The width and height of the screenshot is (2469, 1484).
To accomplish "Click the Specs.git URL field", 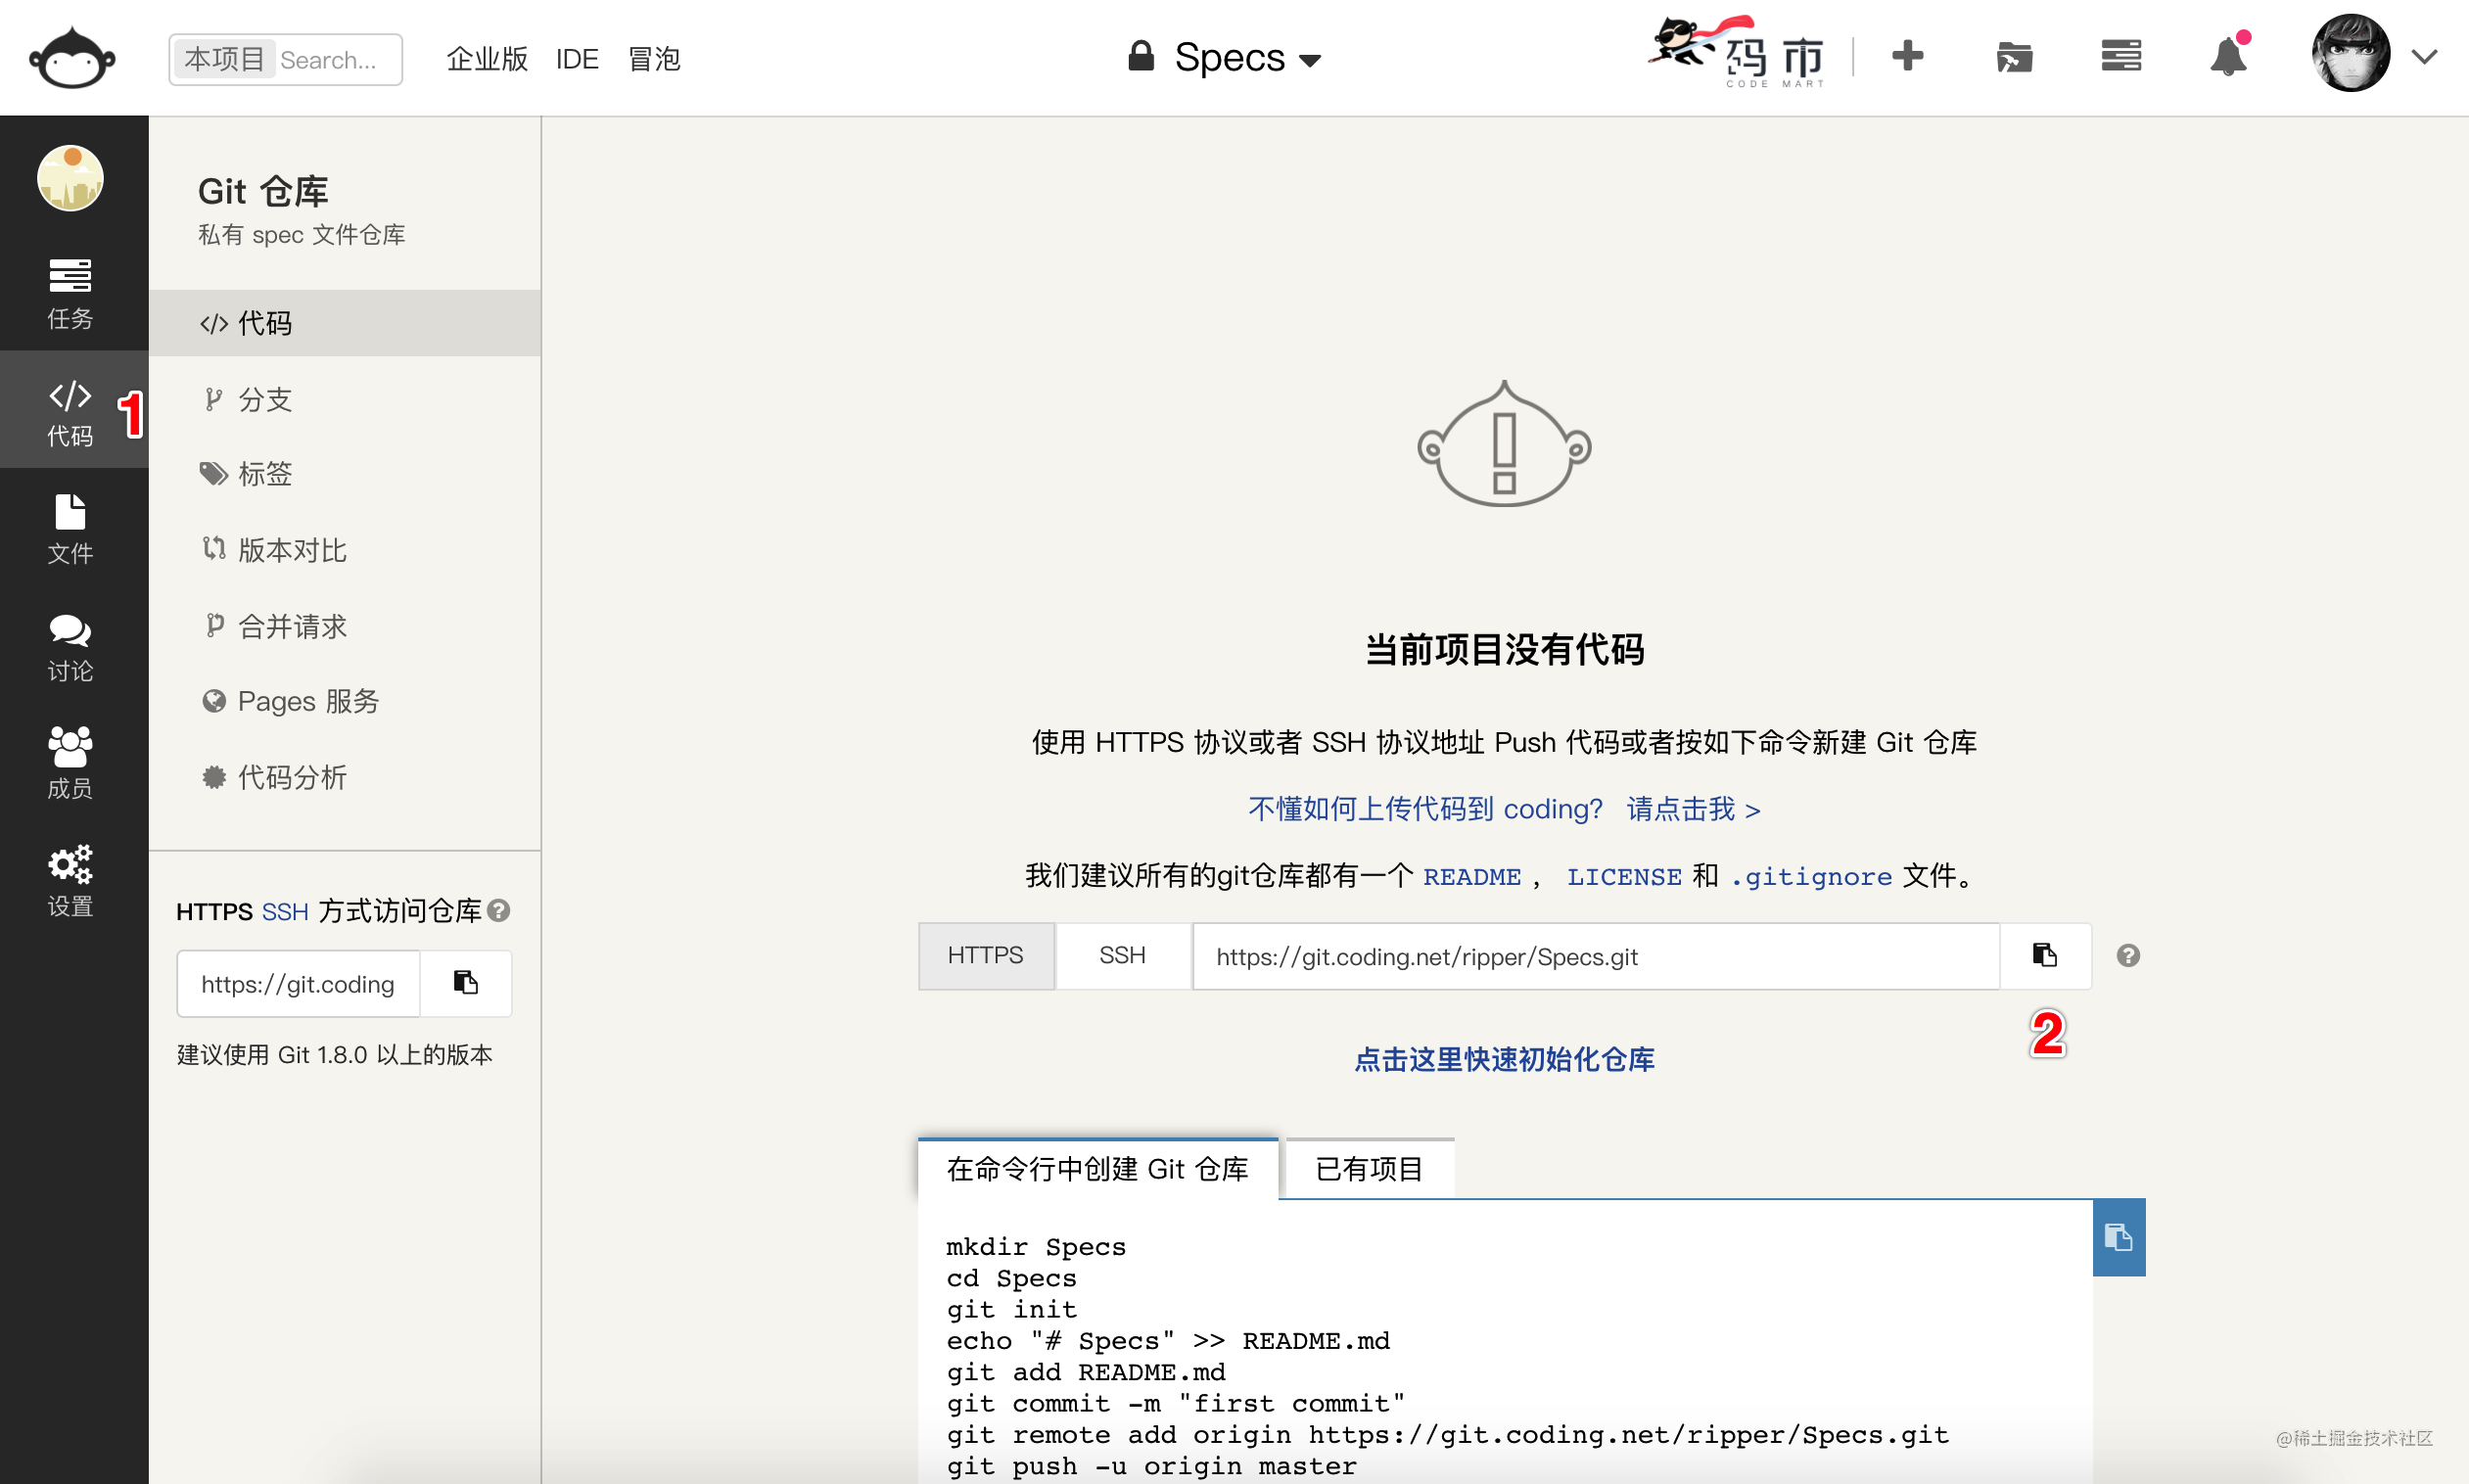I will coord(1596,956).
